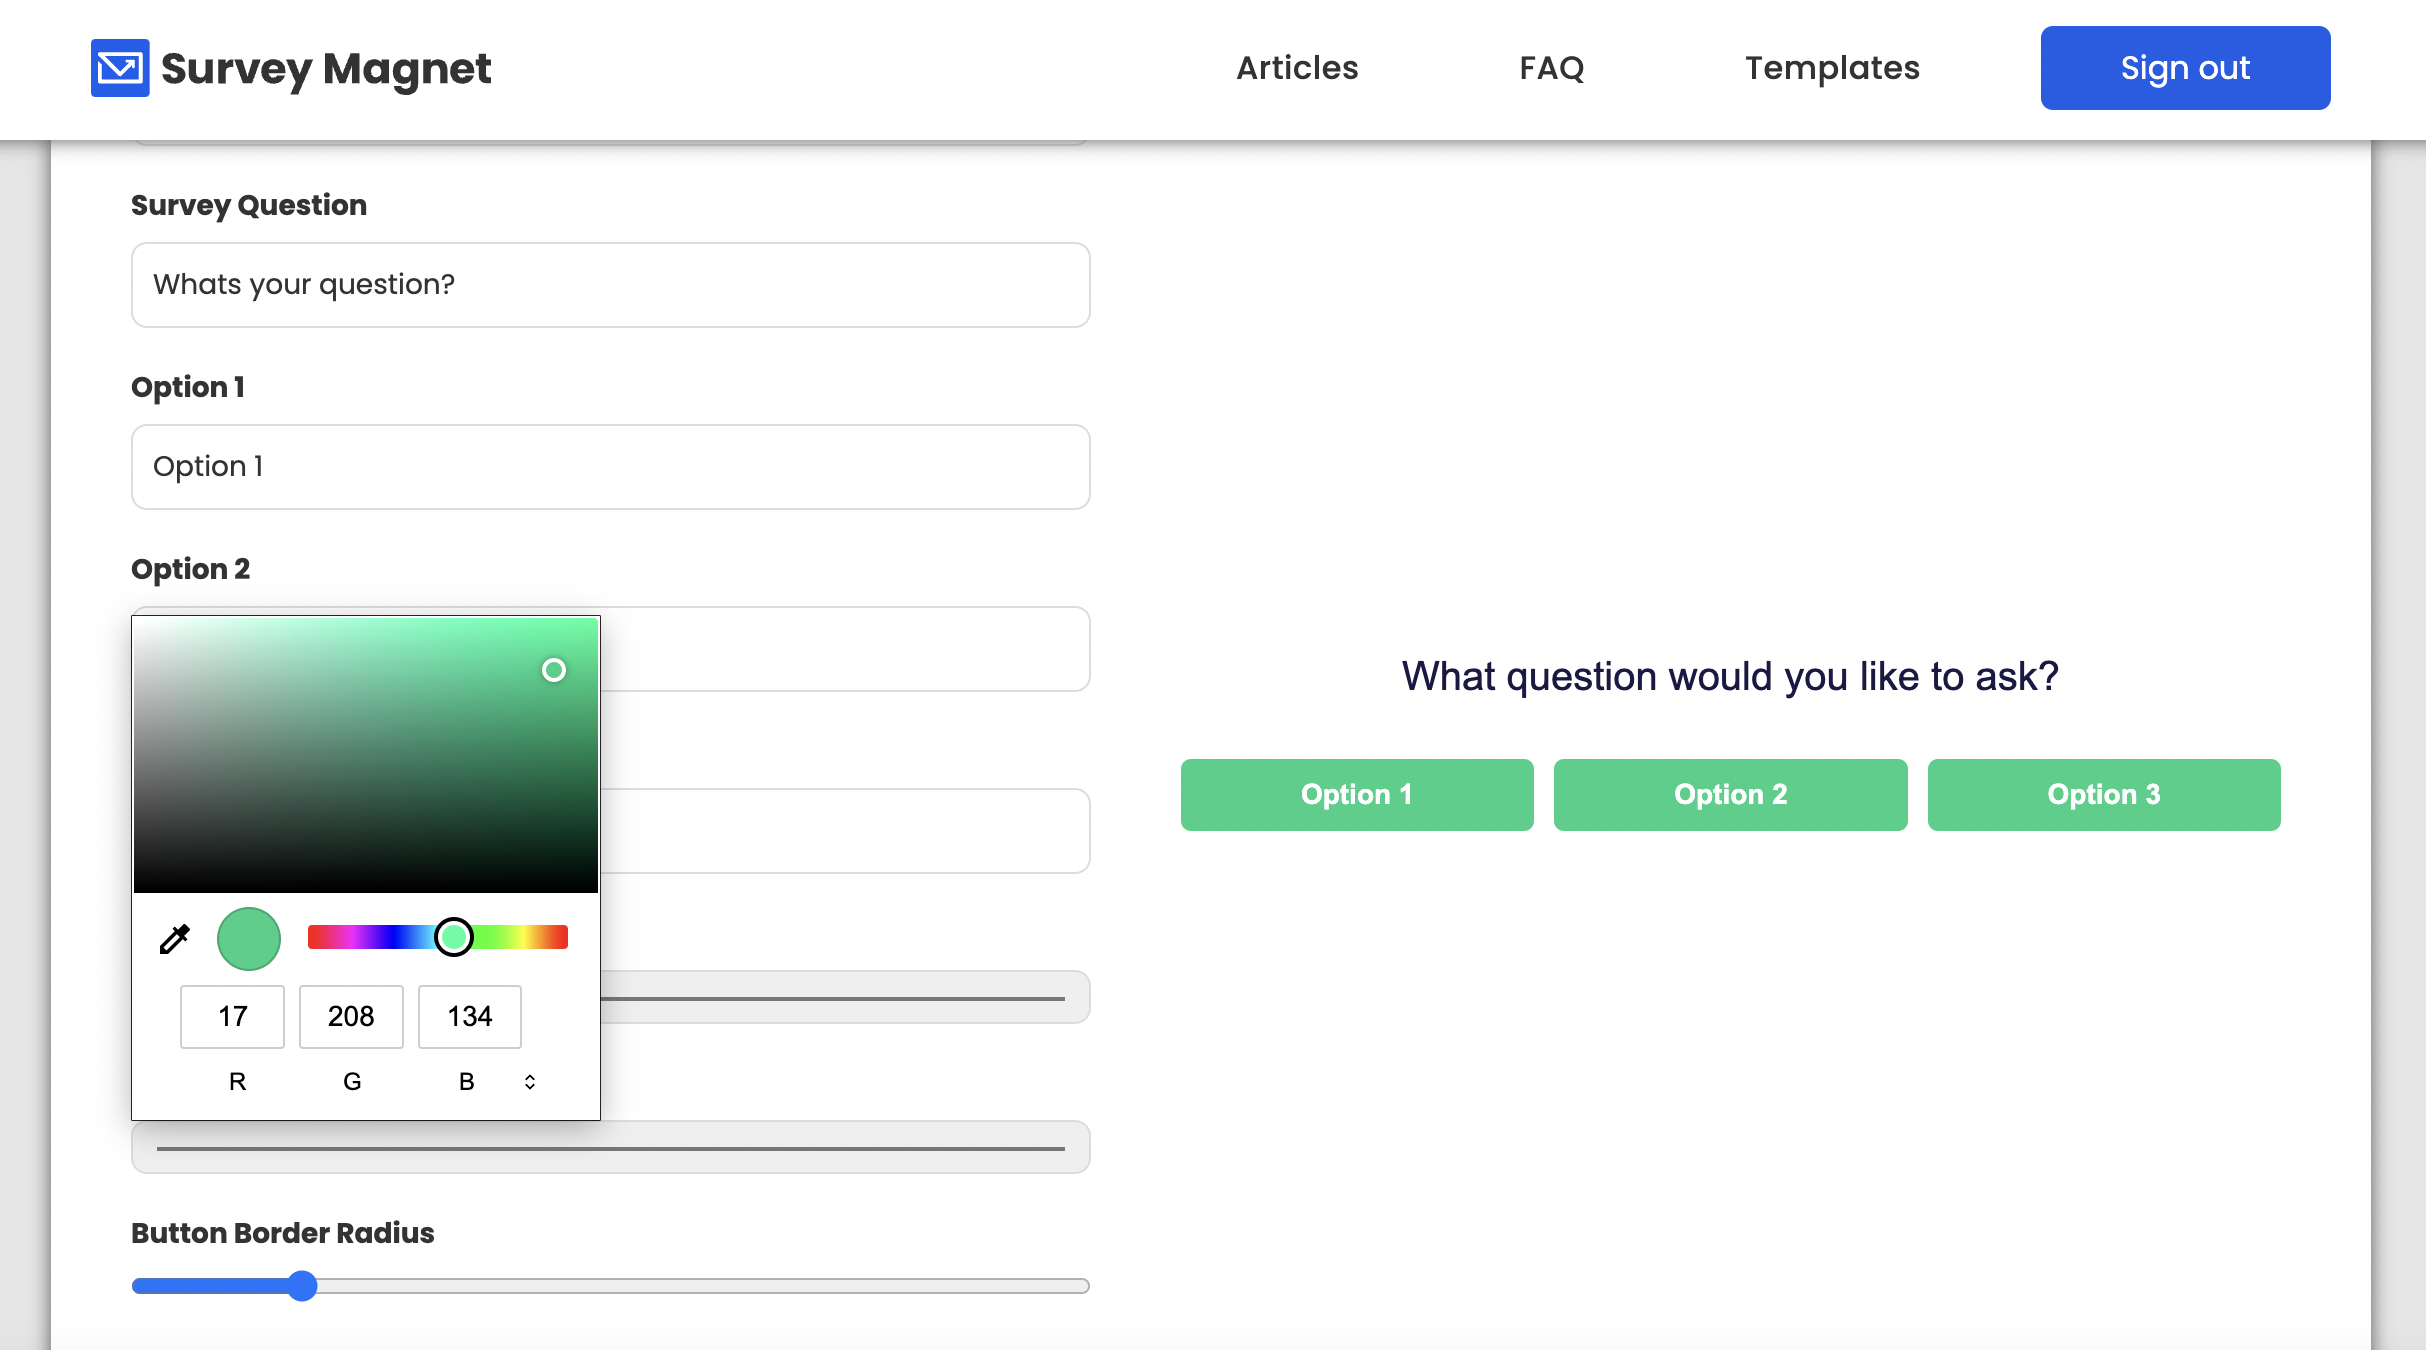Screen dimensions: 2426x1350
Task: Activate the eyedropper color picker tool
Action: pos(175,939)
